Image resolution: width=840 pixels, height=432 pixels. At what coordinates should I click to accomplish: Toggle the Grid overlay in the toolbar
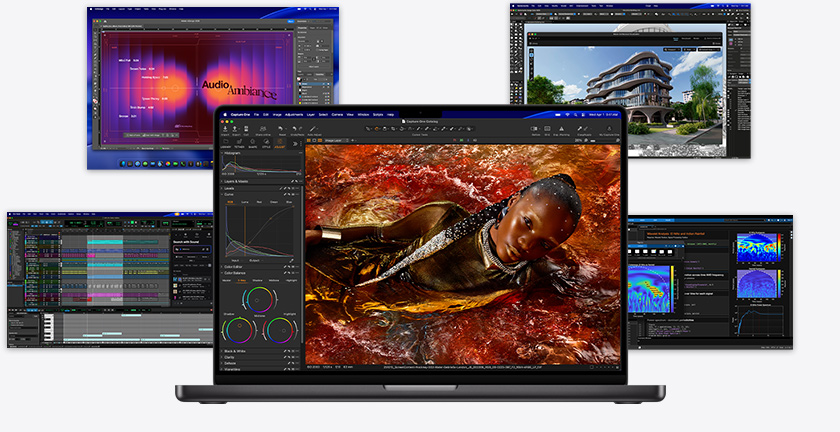point(547,129)
